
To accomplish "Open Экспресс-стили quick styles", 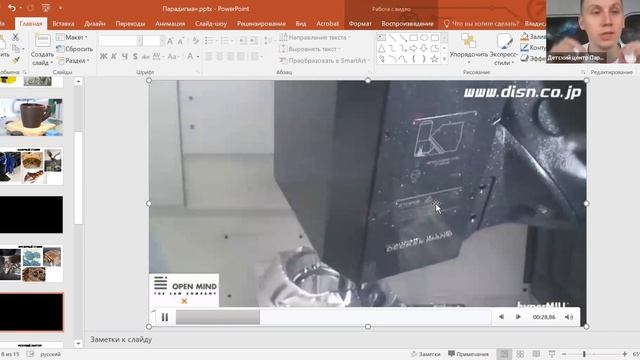I will 503,49.
